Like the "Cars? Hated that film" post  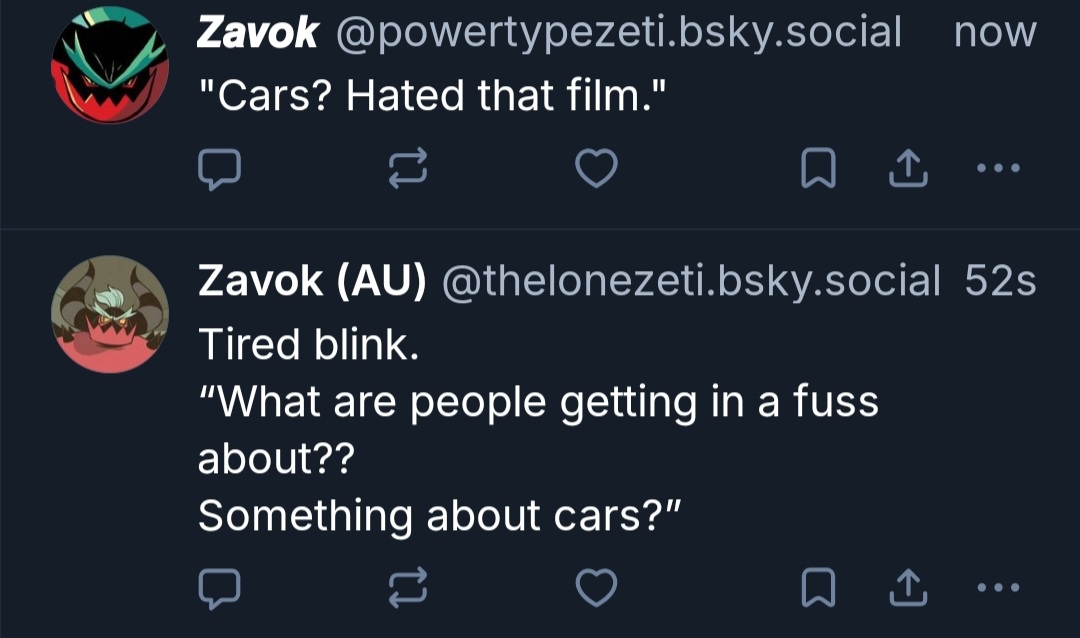click(x=597, y=171)
